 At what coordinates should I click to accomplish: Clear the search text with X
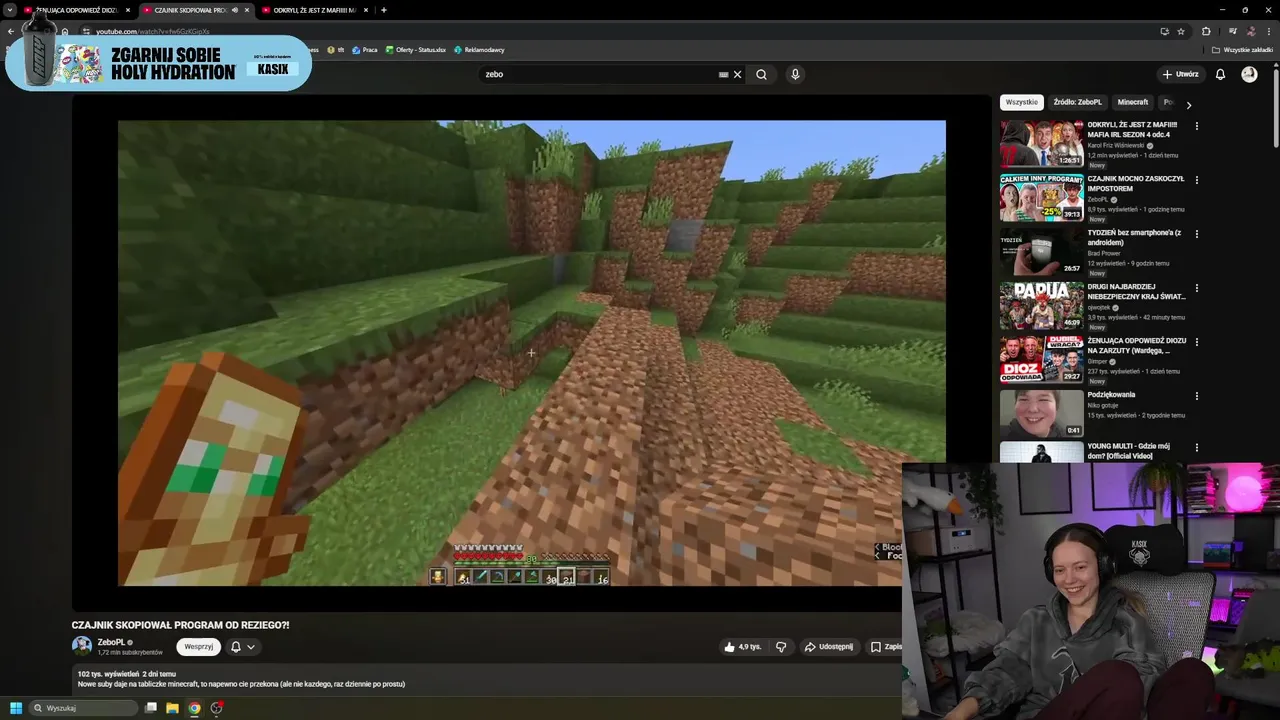click(738, 74)
